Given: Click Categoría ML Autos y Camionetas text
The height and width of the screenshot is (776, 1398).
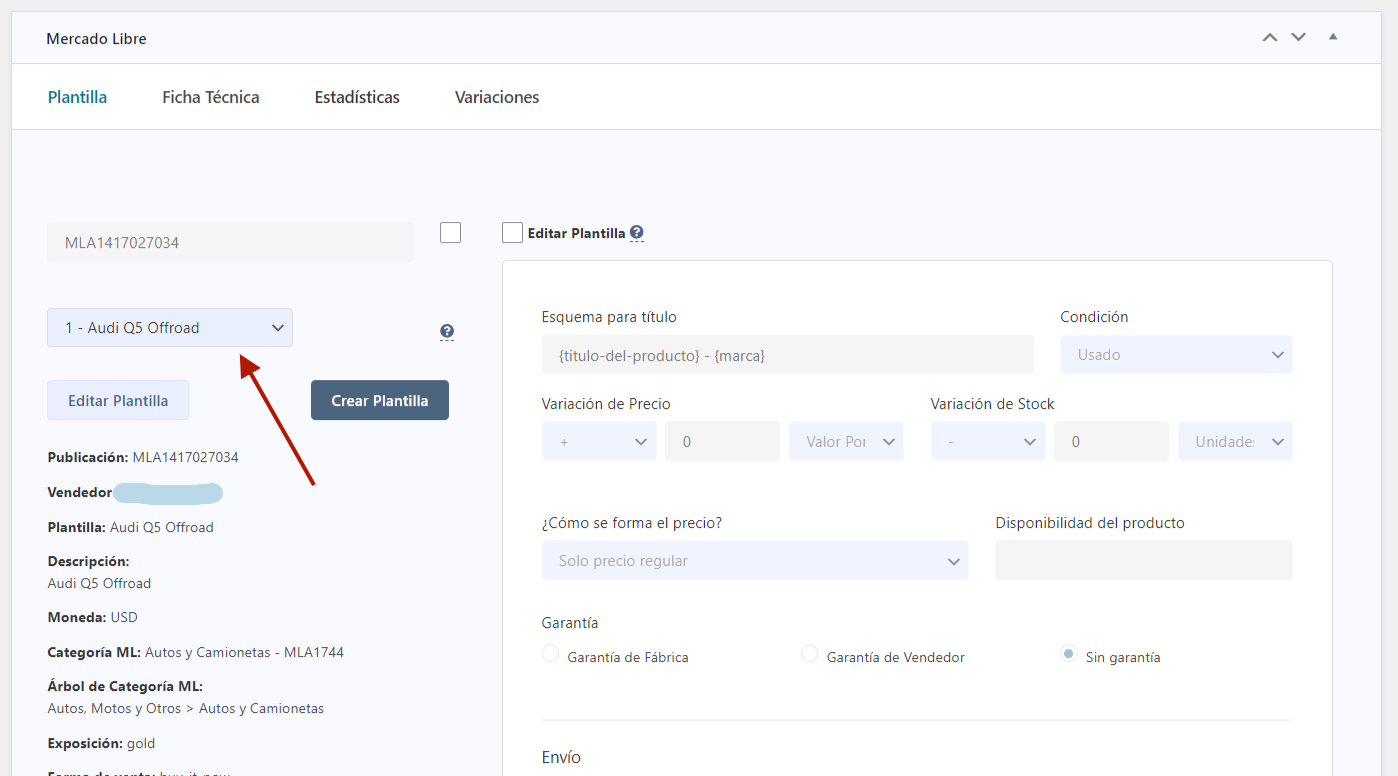Looking at the screenshot, I should tap(195, 652).
